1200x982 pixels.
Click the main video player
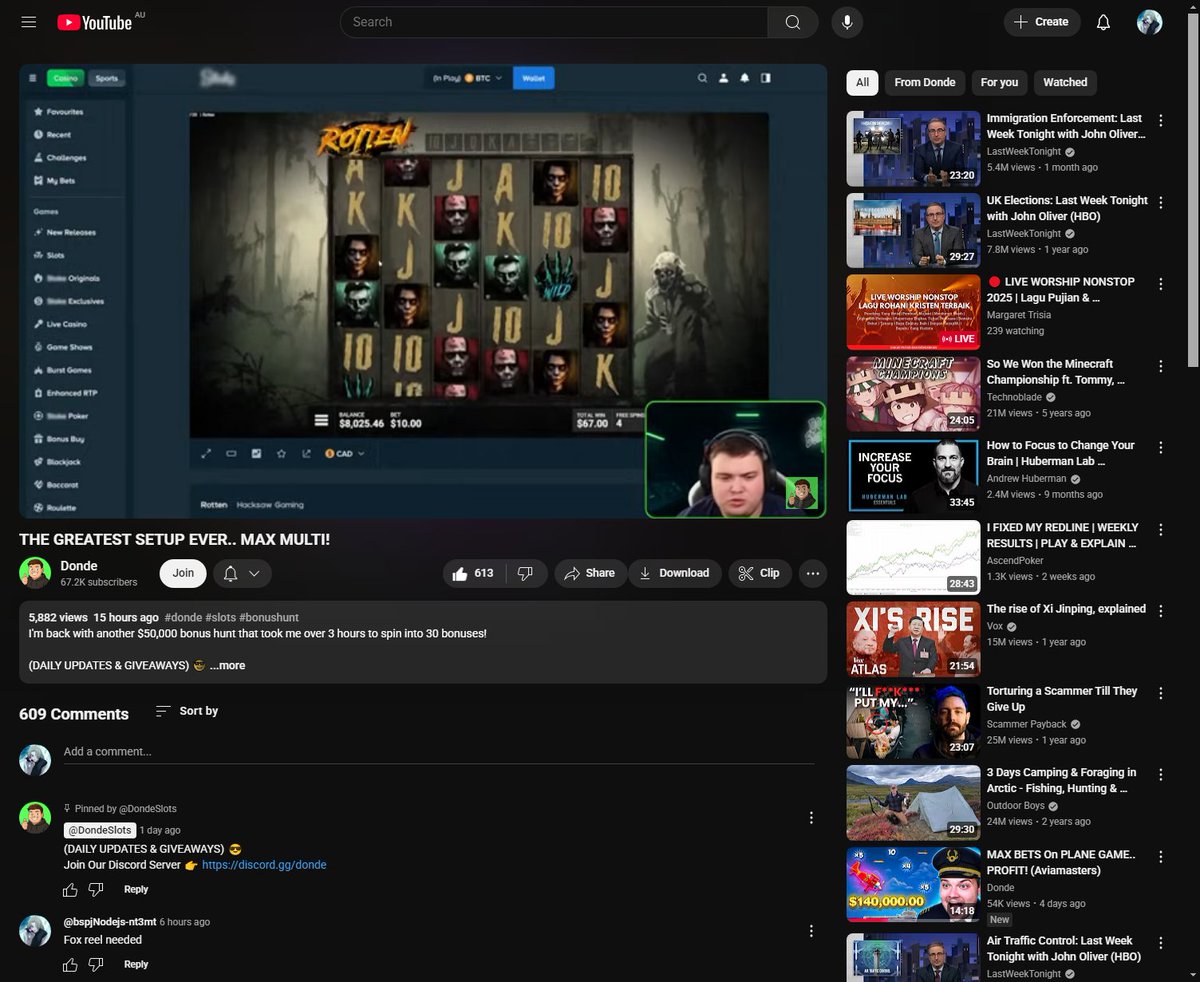(x=423, y=291)
